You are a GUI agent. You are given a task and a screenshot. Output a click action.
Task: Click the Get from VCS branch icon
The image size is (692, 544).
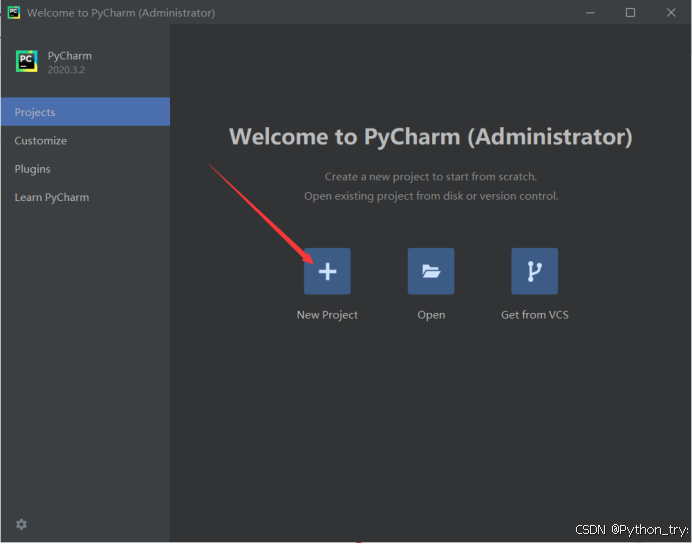(x=534, y=271)
